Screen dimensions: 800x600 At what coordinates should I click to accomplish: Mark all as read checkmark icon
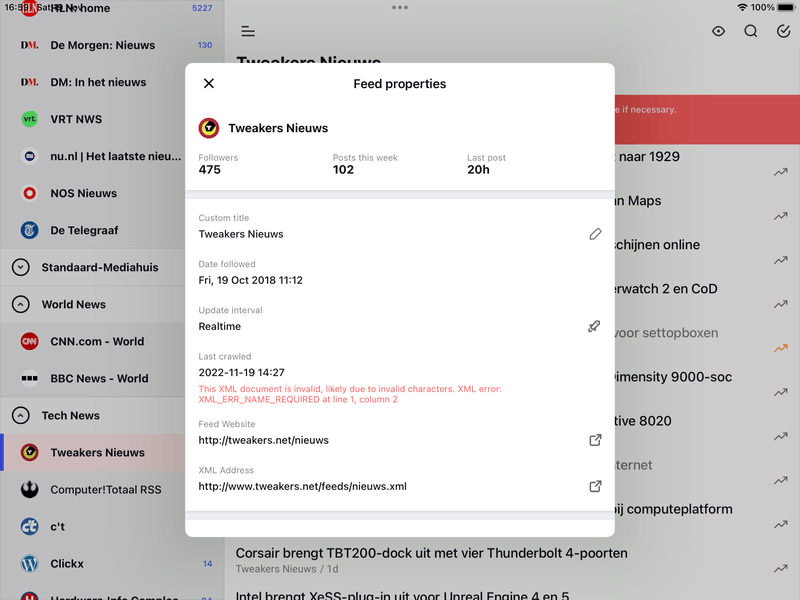pos(783,31)
